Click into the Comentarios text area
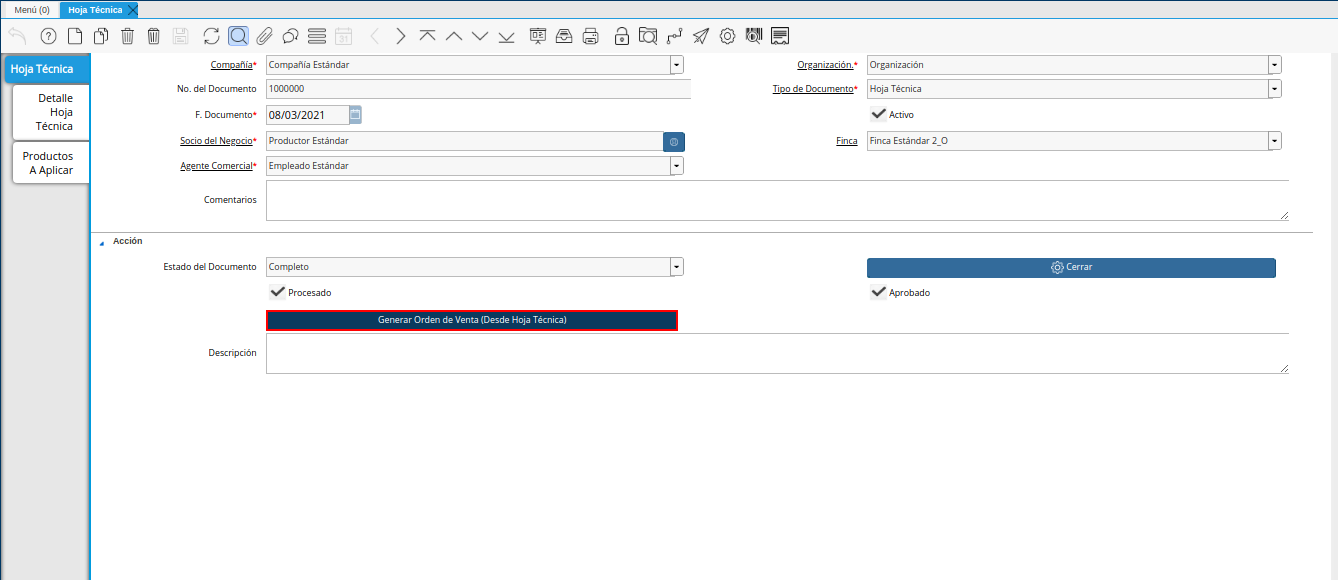The width and height of the screenshot is (1338, 580). click(x=777, y=200)
